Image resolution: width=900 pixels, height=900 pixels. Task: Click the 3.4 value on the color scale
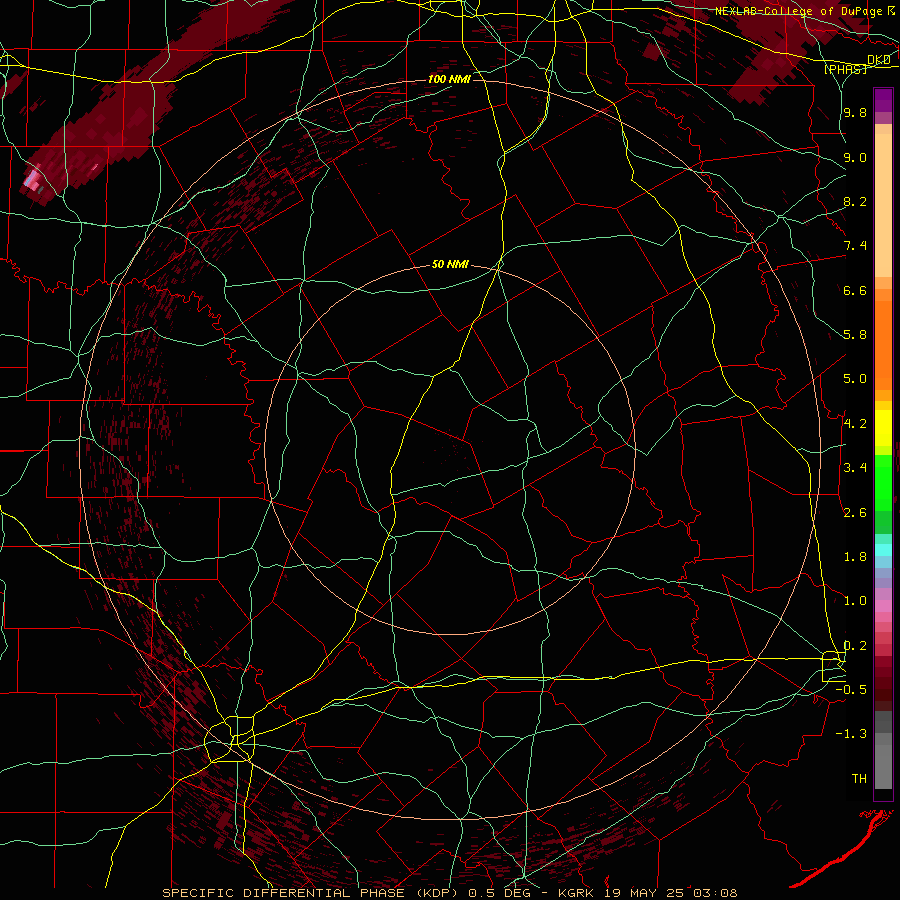855,468
